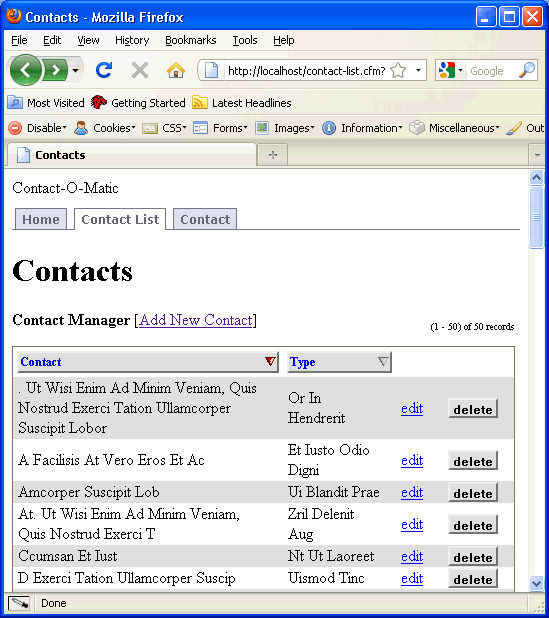Open a new tab with plus button

pyautogui.click(x=273, y=155)
